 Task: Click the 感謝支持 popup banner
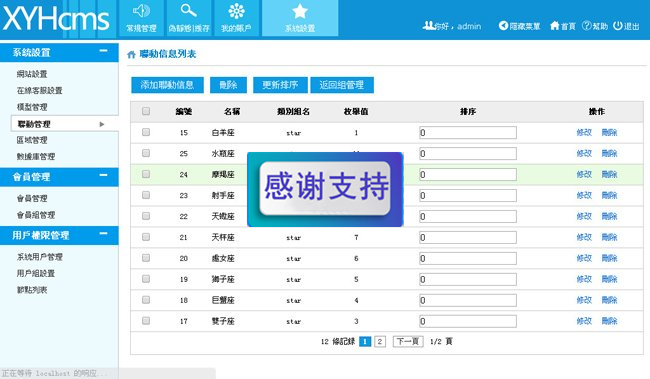[x=325, y=190]
